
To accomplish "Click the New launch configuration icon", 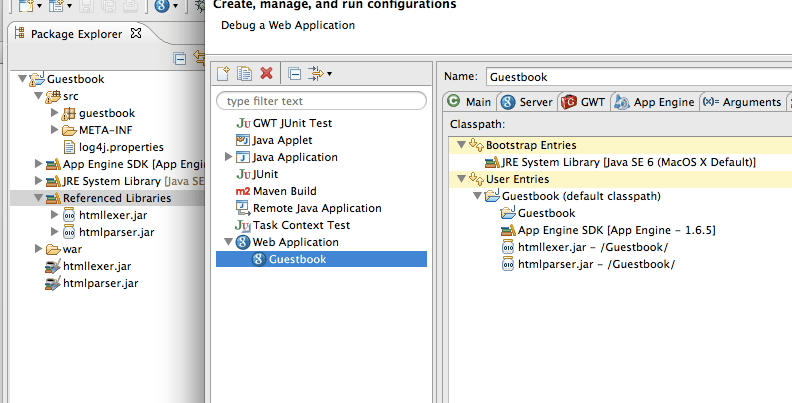I will pos(223,74).
